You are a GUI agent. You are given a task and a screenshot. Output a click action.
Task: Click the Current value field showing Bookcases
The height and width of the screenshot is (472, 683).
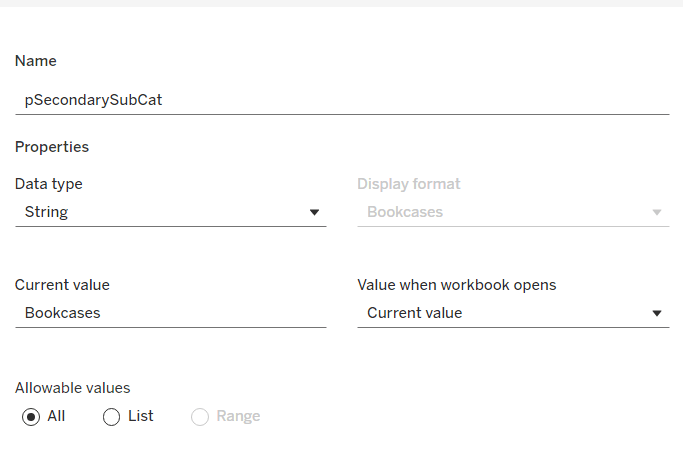(x=170, y=313)
